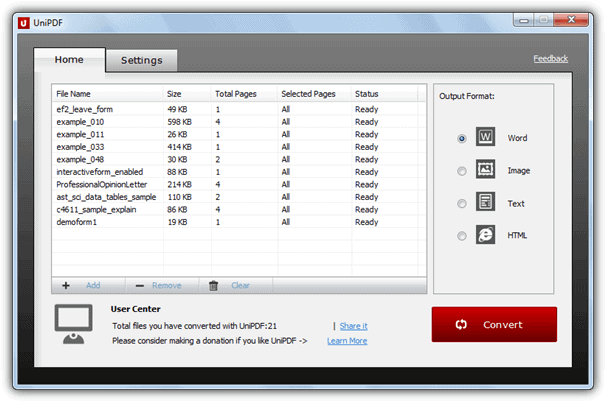Click Add to add a file
The width and height of the screenshot is (606, 401).
pos(93,285)
